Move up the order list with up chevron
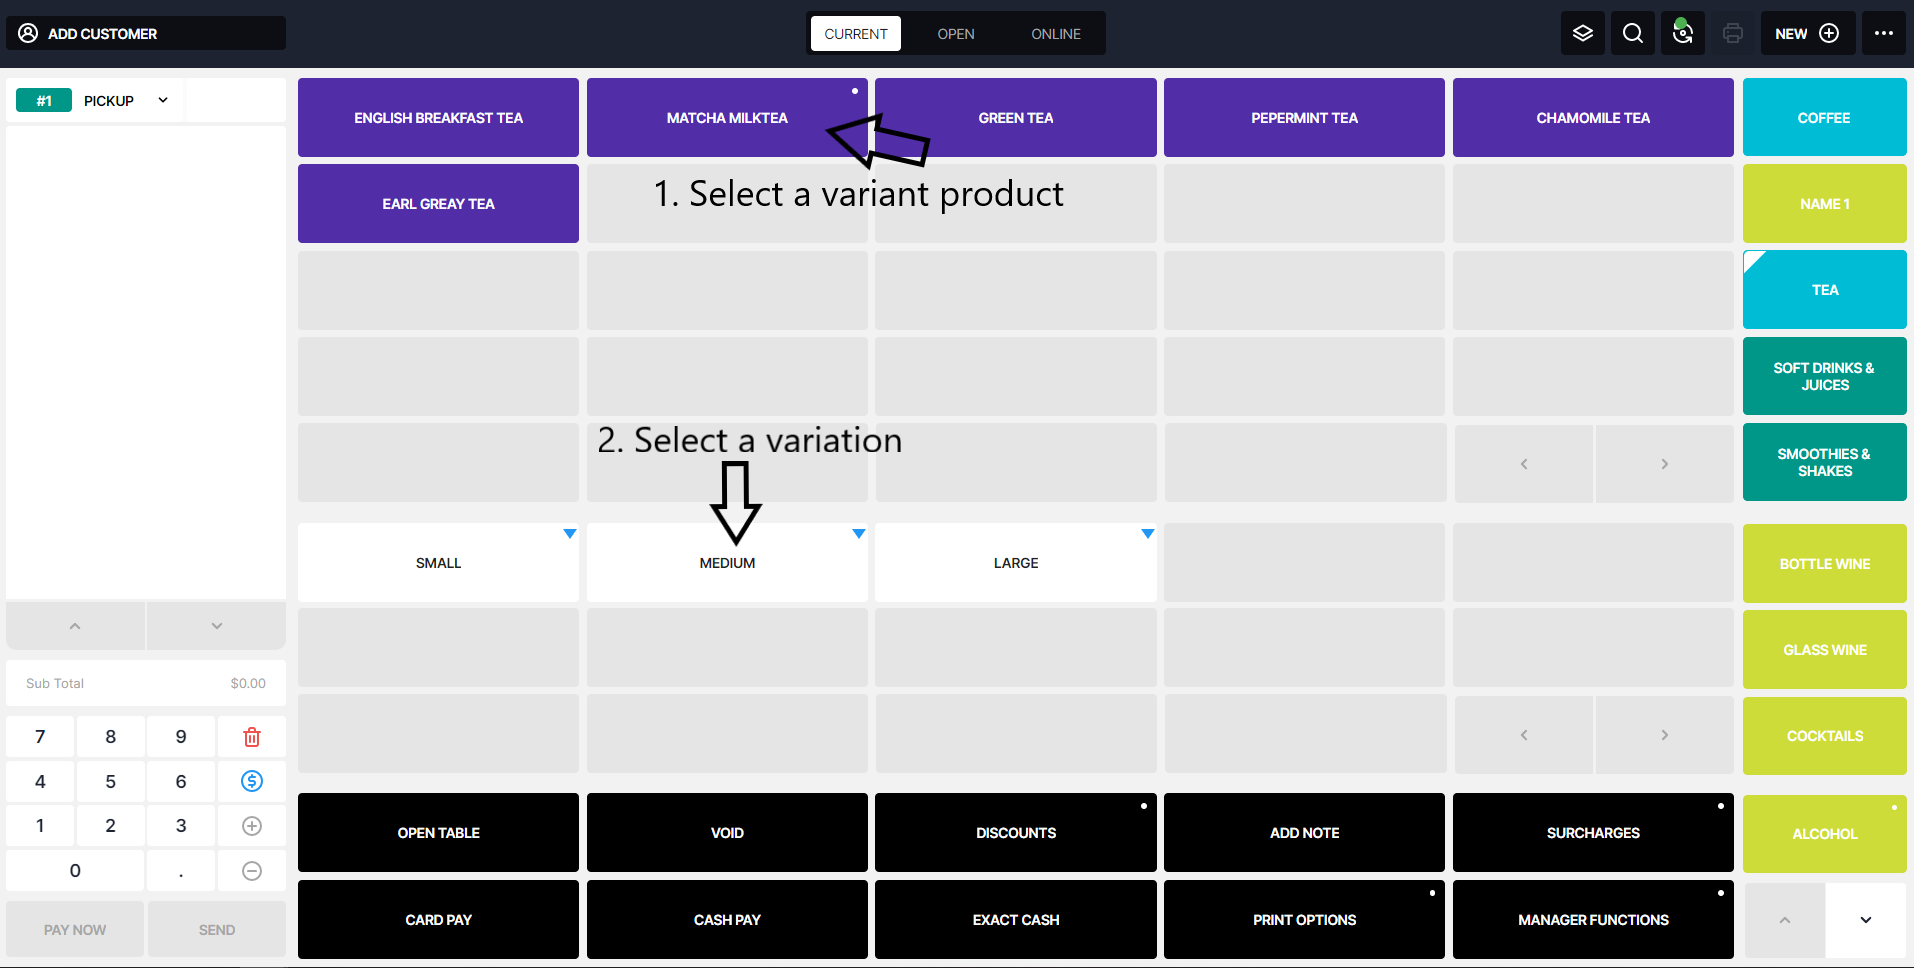The image size is (1914, 968). (75, 626)
